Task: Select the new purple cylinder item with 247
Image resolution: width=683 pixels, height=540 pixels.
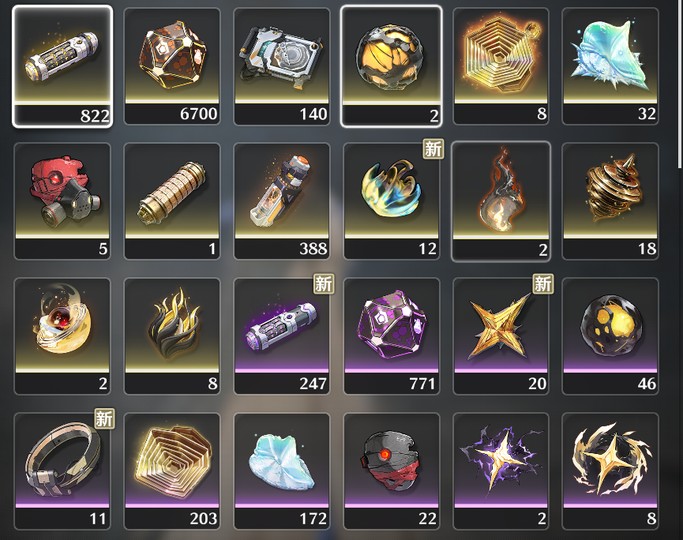Action: tap(282, 336)
